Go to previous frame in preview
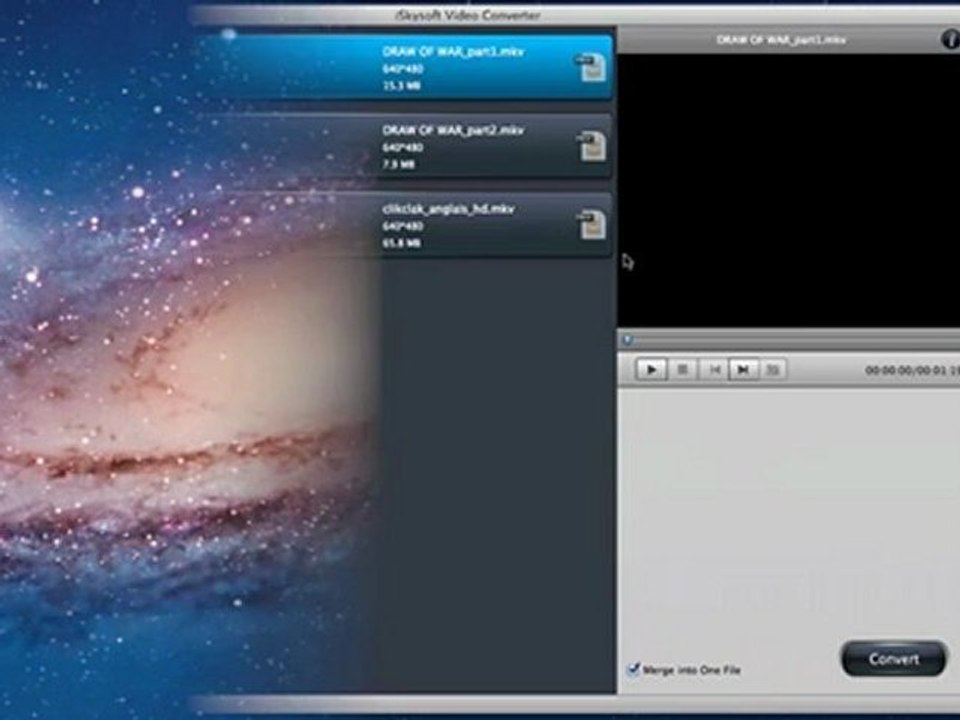This screenshot has width=960, height=720. coord(713,370)
